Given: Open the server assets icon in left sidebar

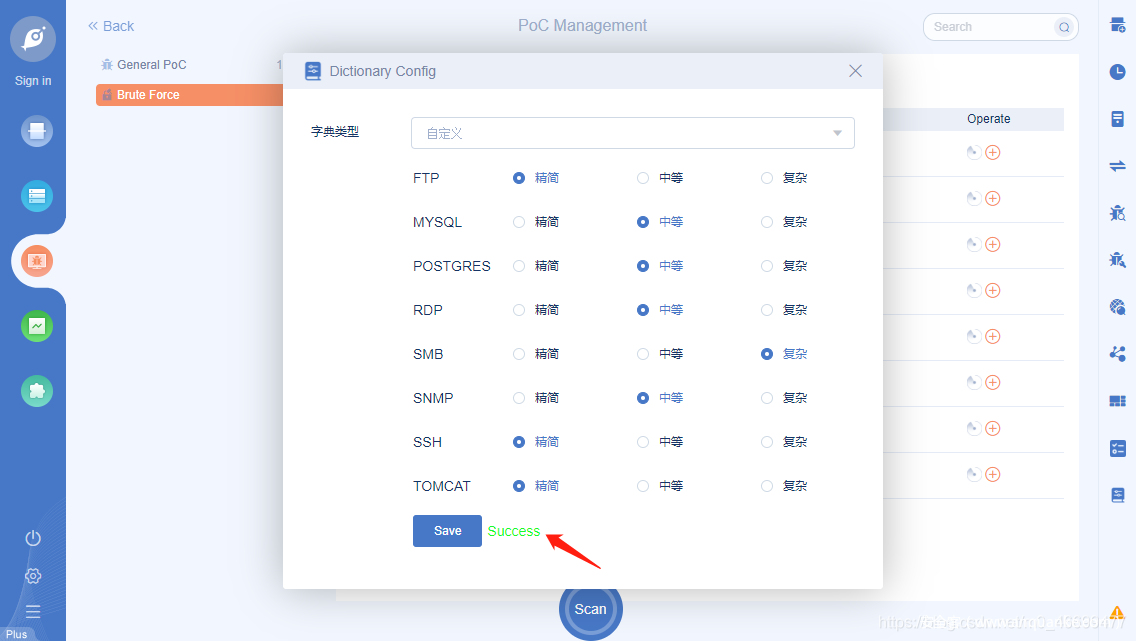Looking at the screenshot, I should click(x=37, y=196).
